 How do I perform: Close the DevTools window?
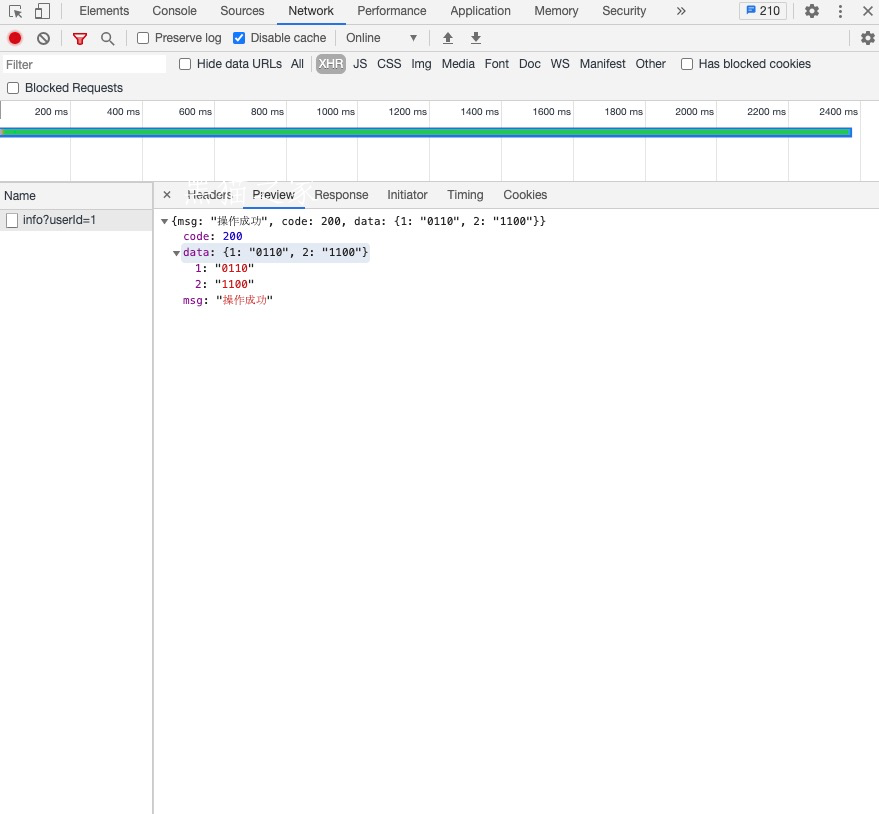coord(867,11)
